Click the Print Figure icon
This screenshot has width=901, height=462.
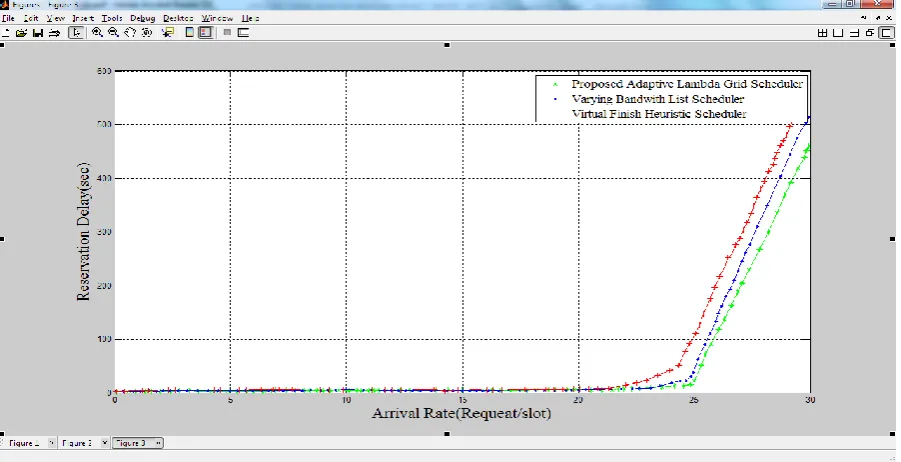55,33
